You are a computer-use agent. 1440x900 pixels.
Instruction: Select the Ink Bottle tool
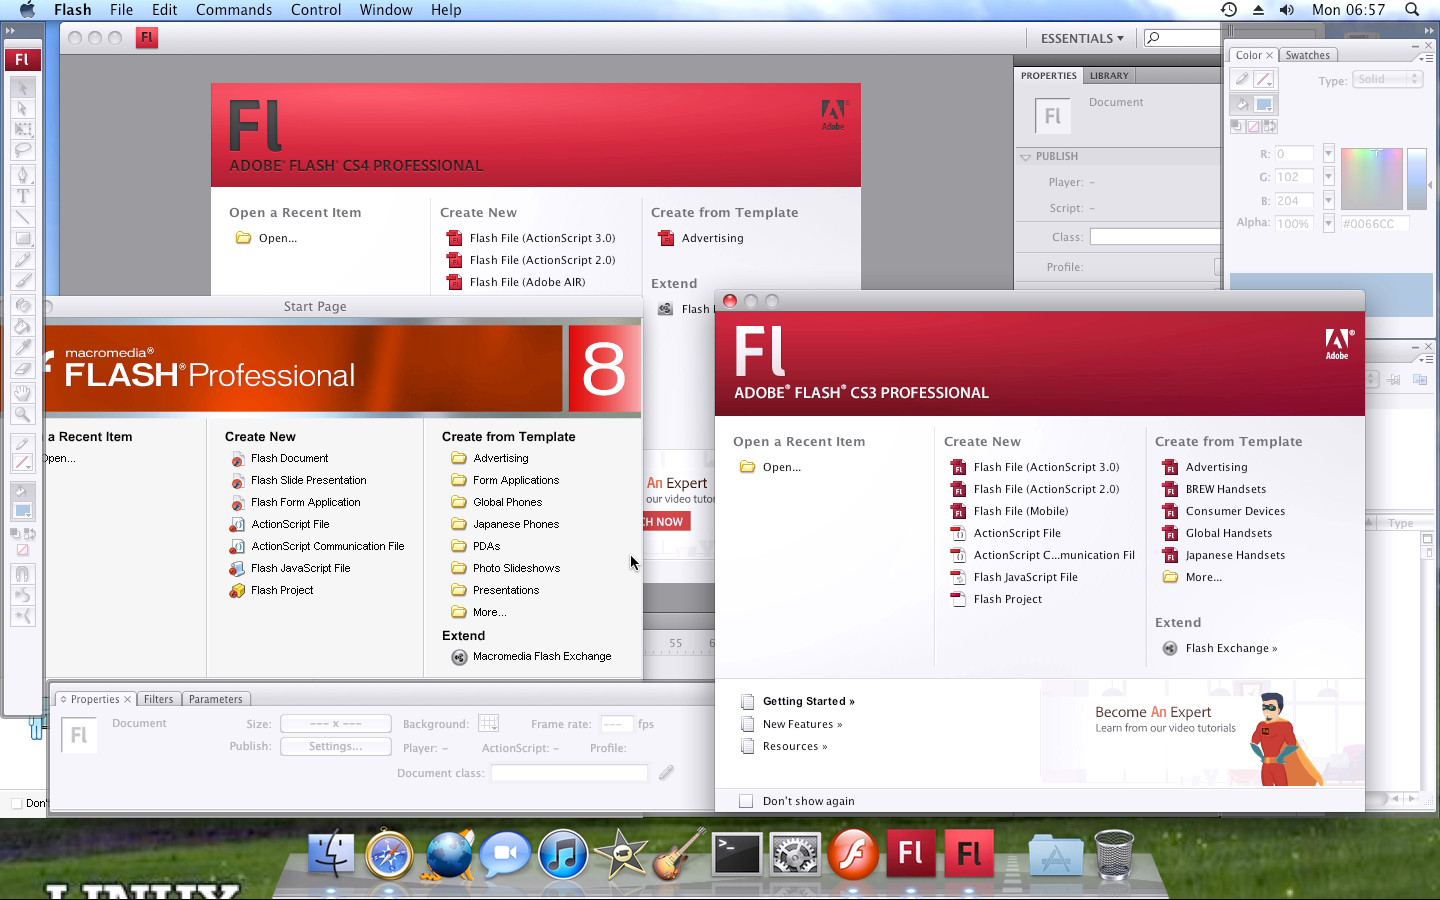(22, 305)
